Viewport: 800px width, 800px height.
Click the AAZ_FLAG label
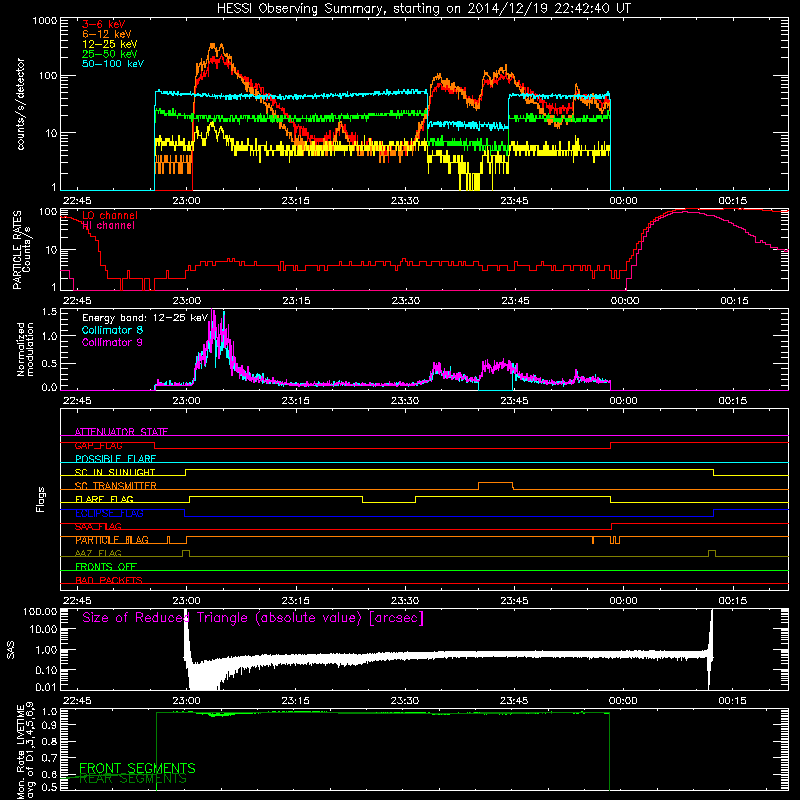[98, 553]
